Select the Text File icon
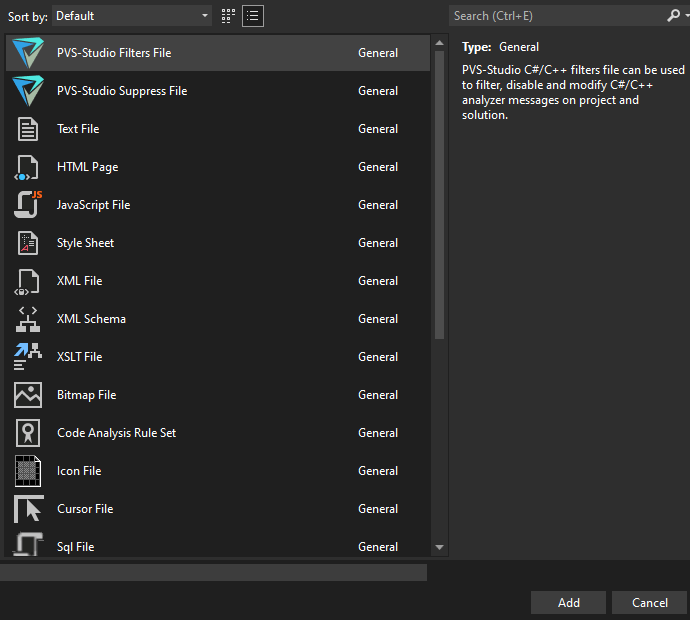690x620 pixels. [x=28, y=129]
